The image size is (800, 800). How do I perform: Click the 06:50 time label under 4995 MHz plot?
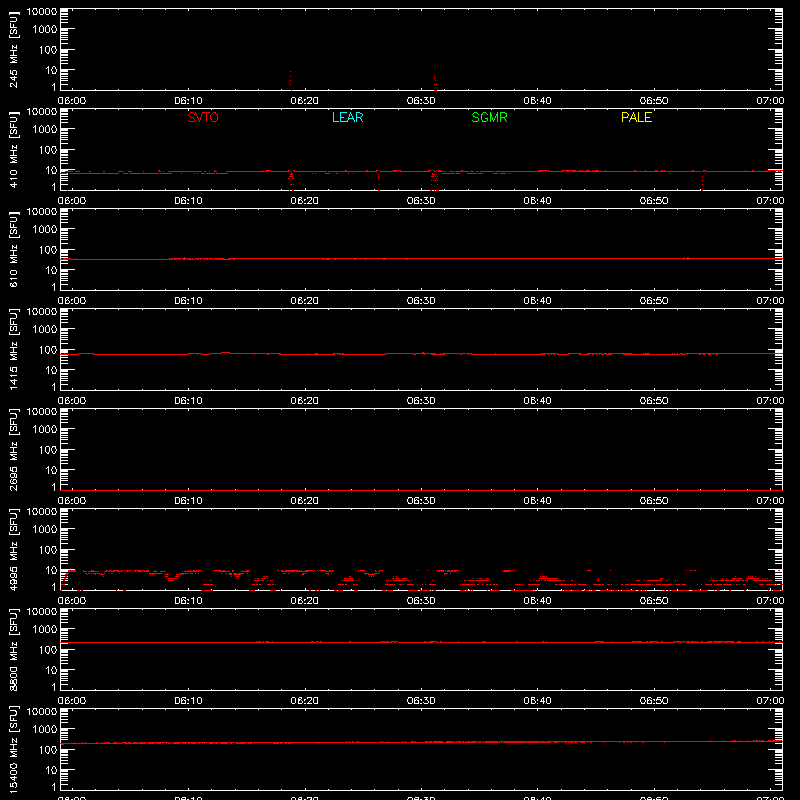click(654, 601)
